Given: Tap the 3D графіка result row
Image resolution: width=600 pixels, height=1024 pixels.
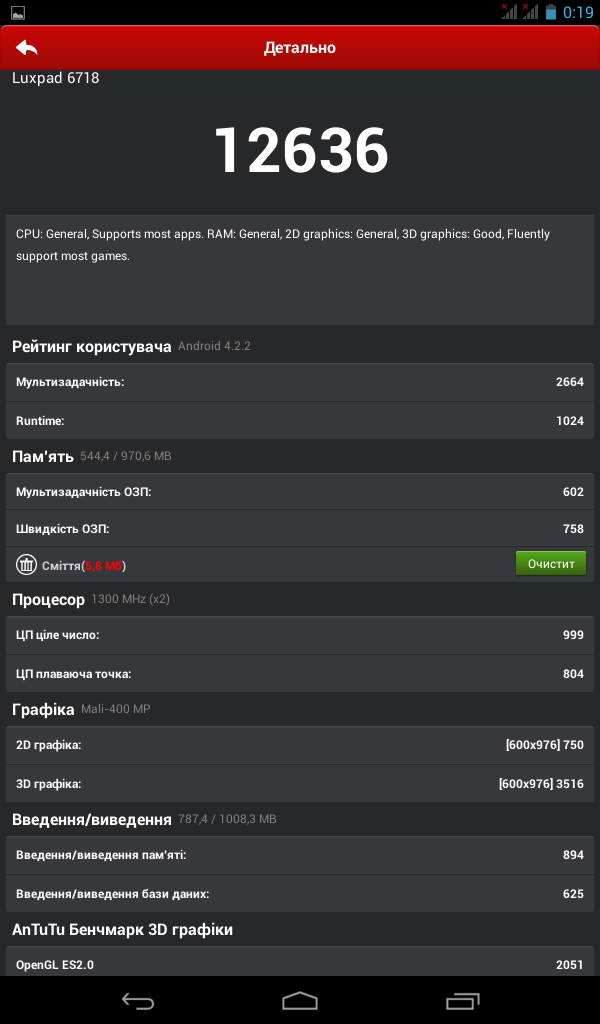Looking at the screenshot, I should [300, 784].
